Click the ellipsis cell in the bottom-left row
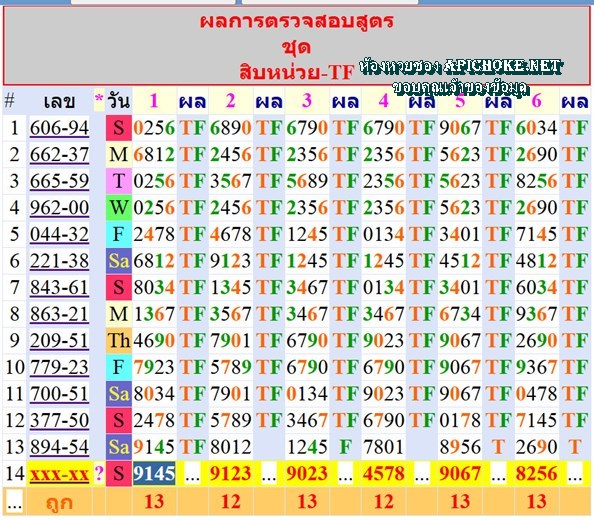594x520 pixels. coord(14,502)
